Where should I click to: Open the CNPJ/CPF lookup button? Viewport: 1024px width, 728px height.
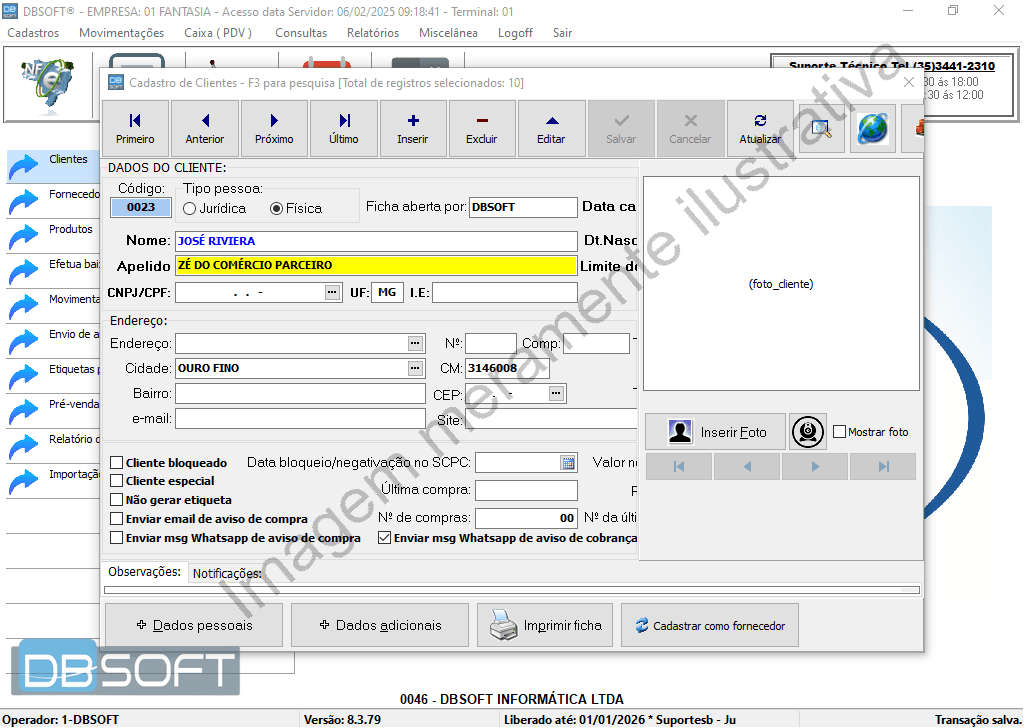coord(332,293)
